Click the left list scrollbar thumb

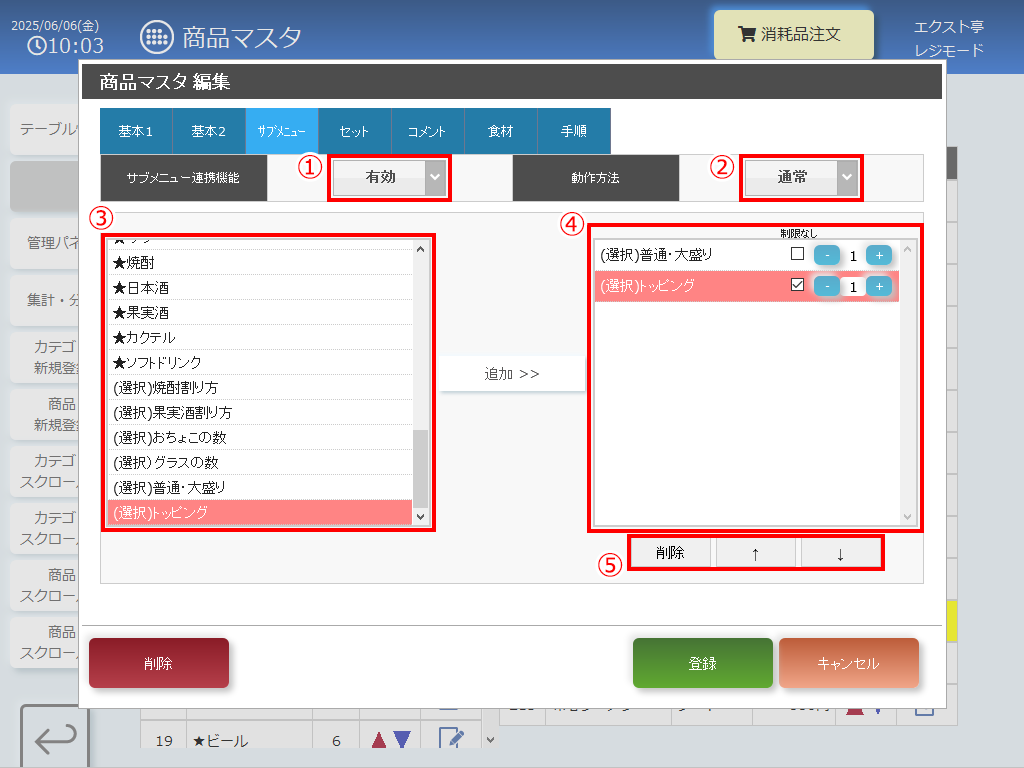click(x=421, y=468)
